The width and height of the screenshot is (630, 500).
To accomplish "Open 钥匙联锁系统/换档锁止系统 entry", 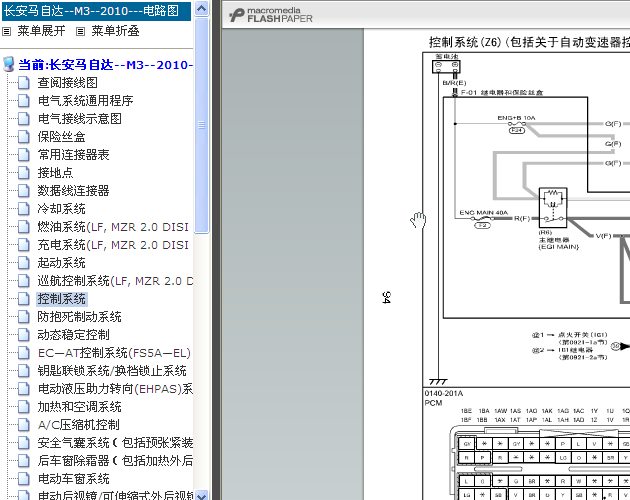I will 112,371.
